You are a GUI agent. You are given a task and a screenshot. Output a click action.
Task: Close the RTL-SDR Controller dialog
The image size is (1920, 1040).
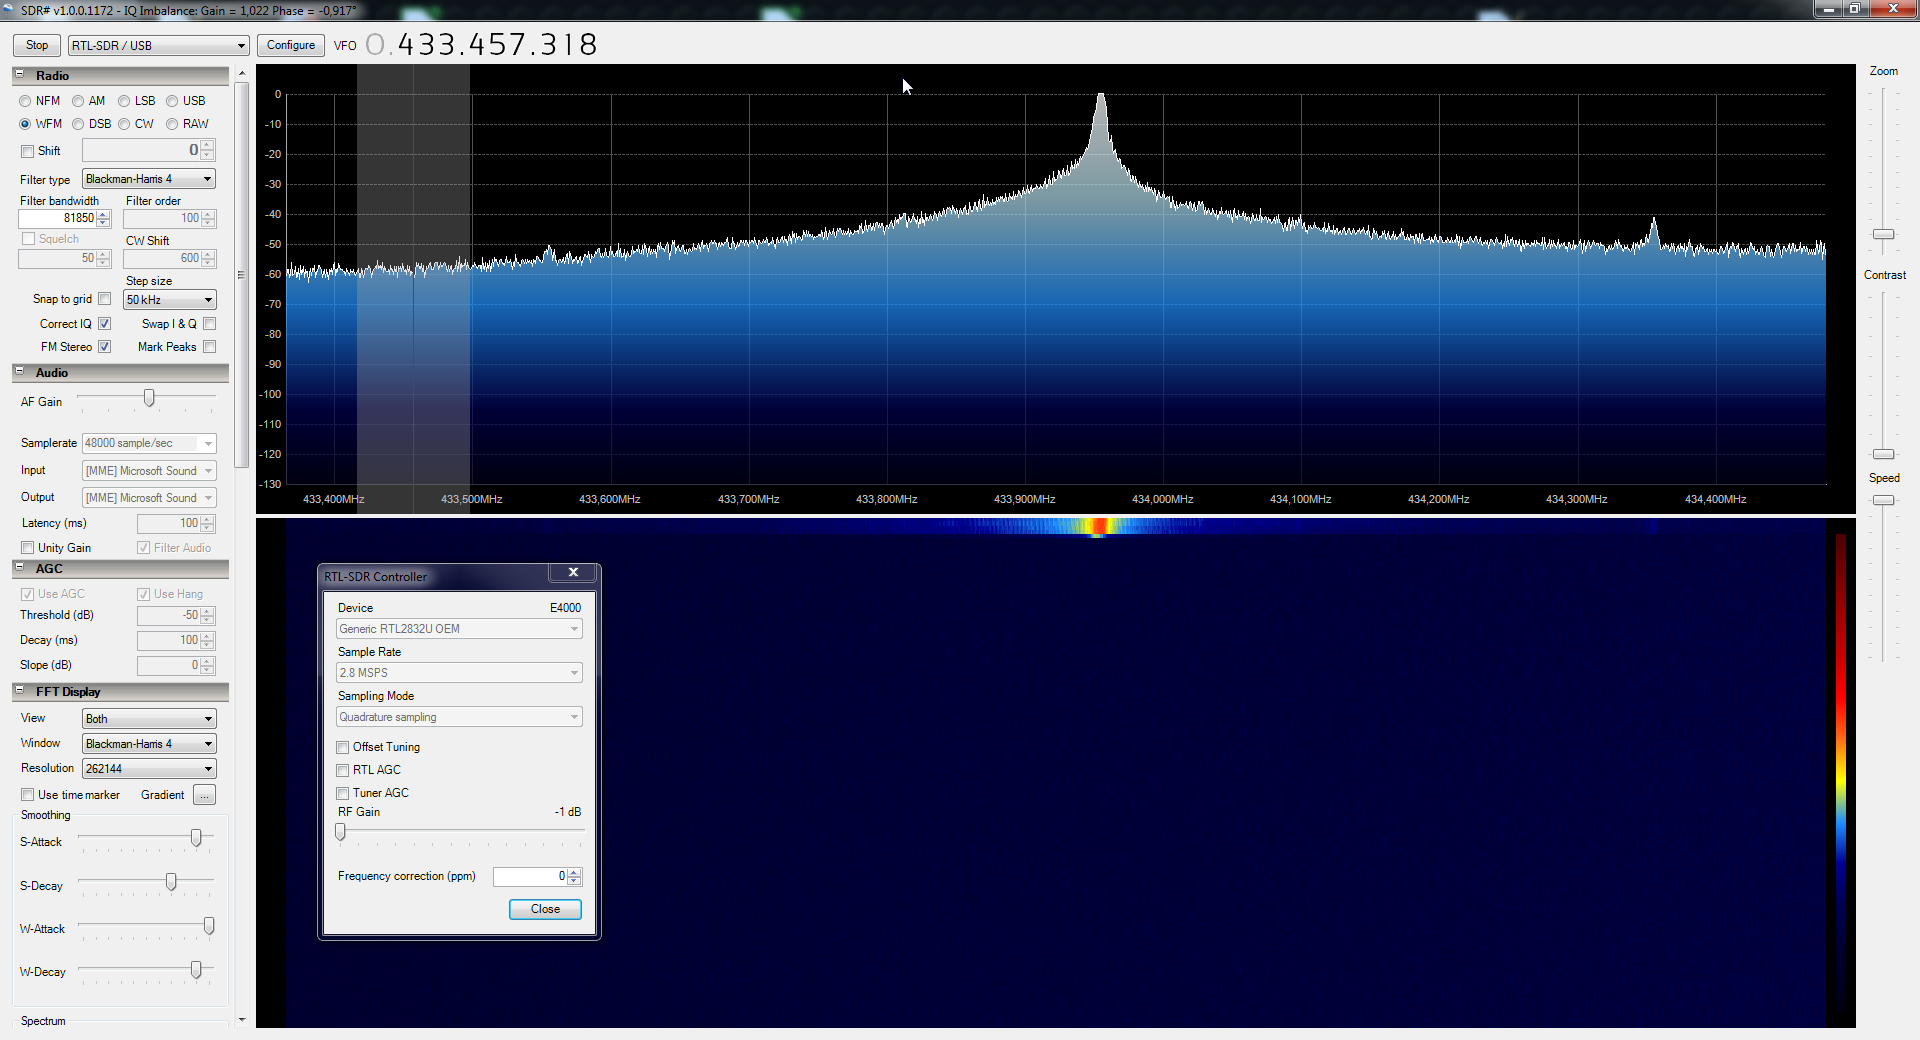[x=573, y=573]
